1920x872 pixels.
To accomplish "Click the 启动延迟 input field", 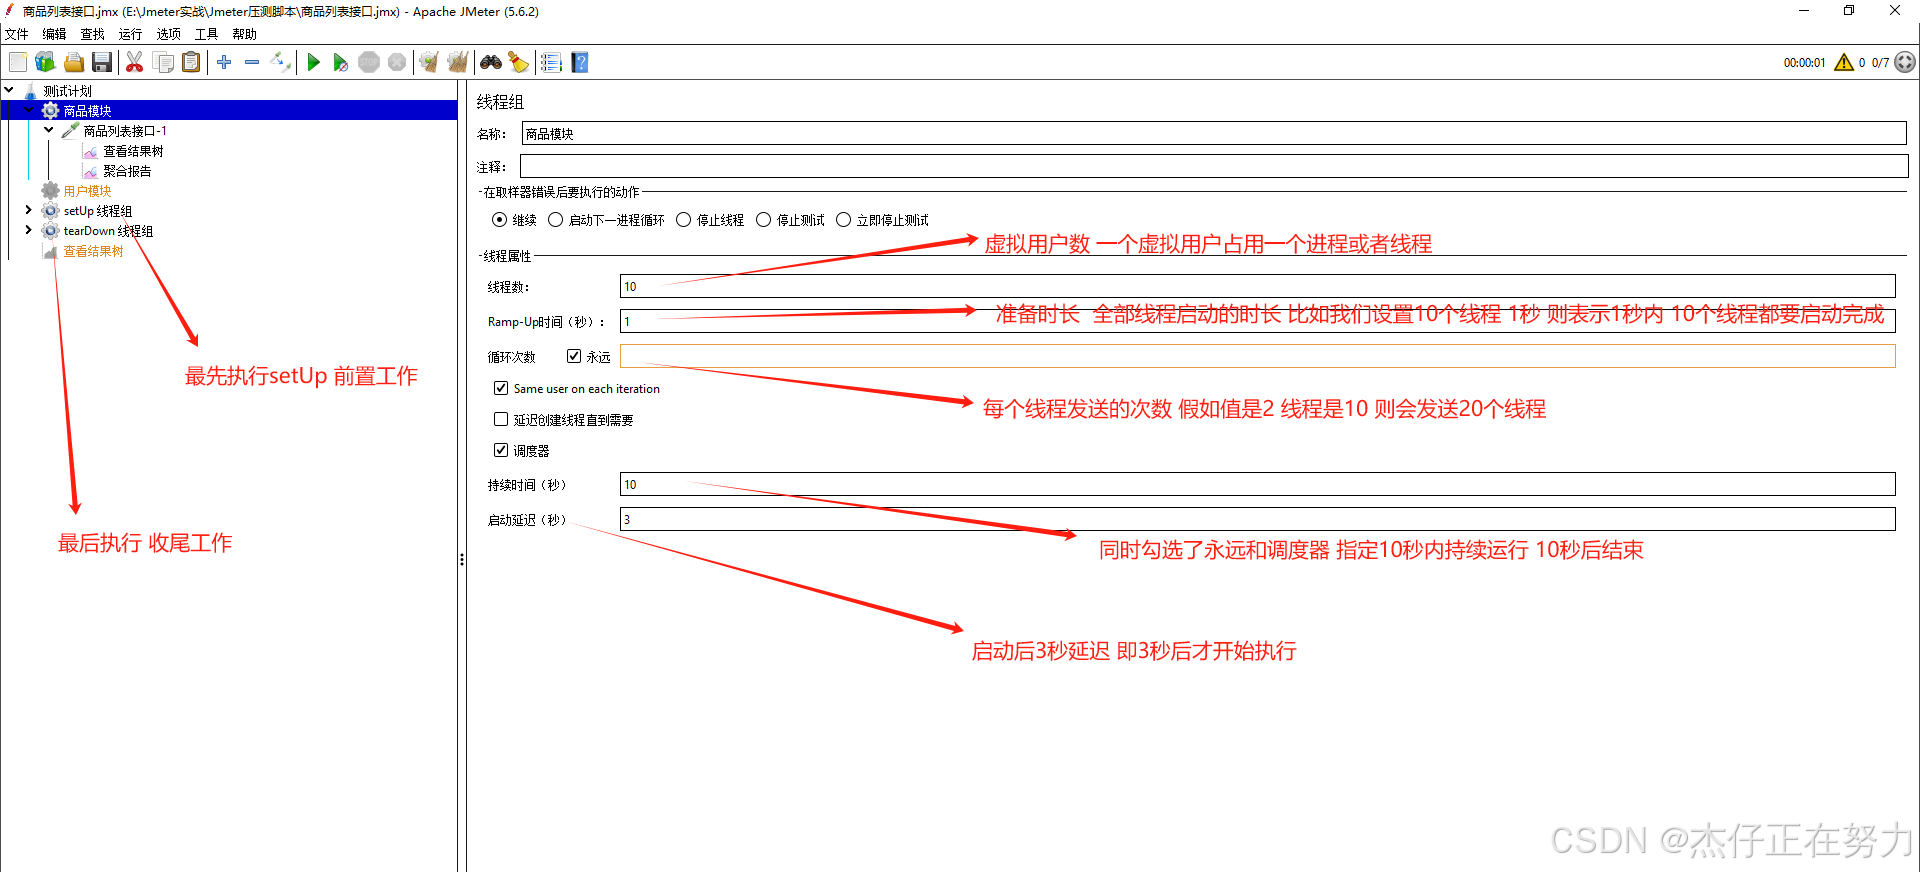I will click(x=1258, y=519).
